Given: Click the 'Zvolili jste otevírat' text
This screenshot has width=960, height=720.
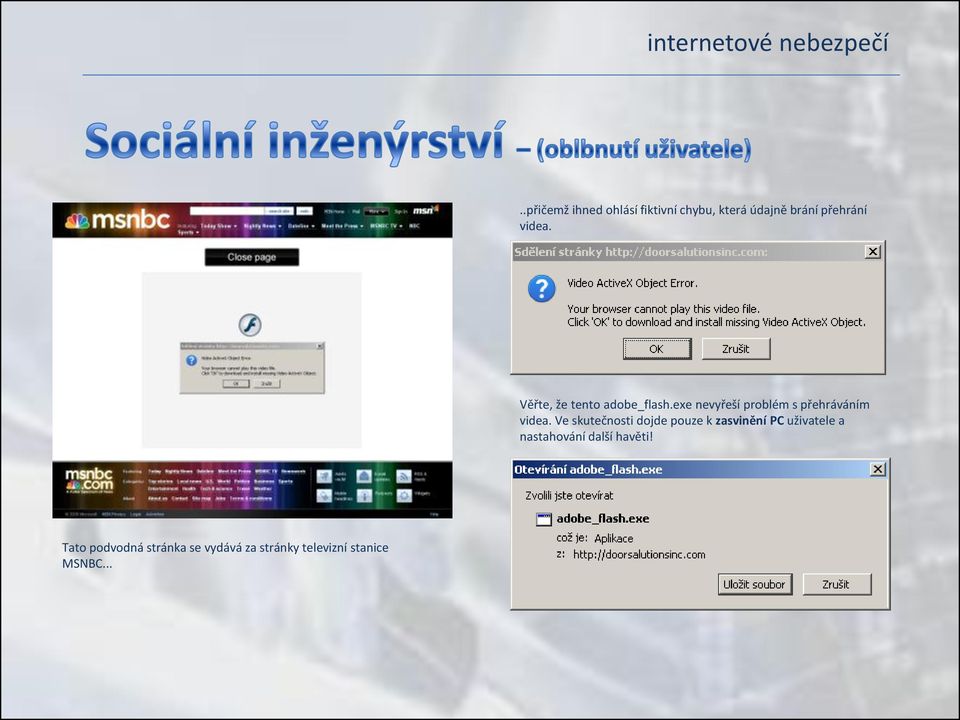Looking at the screenshot, I should [x=569, y=495].
